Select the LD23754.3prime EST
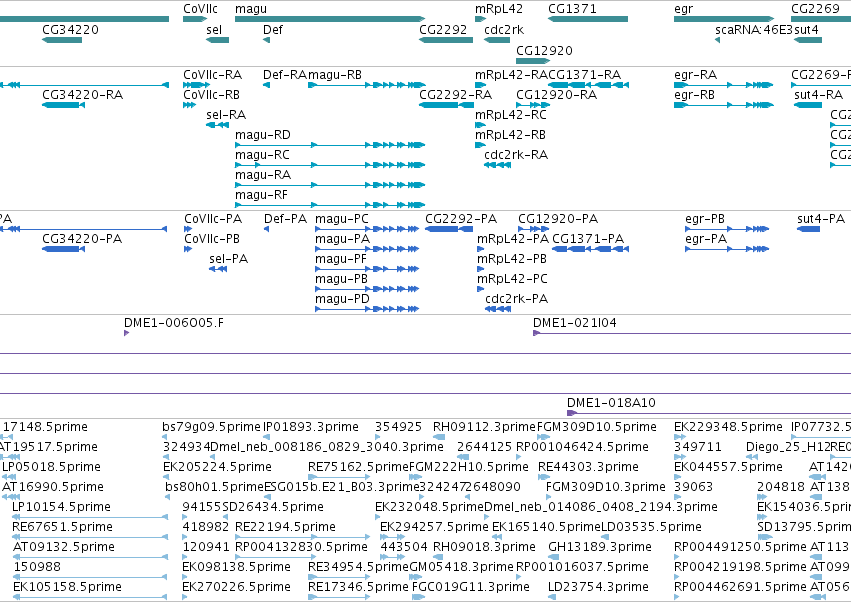 click(x=552, y=597)
